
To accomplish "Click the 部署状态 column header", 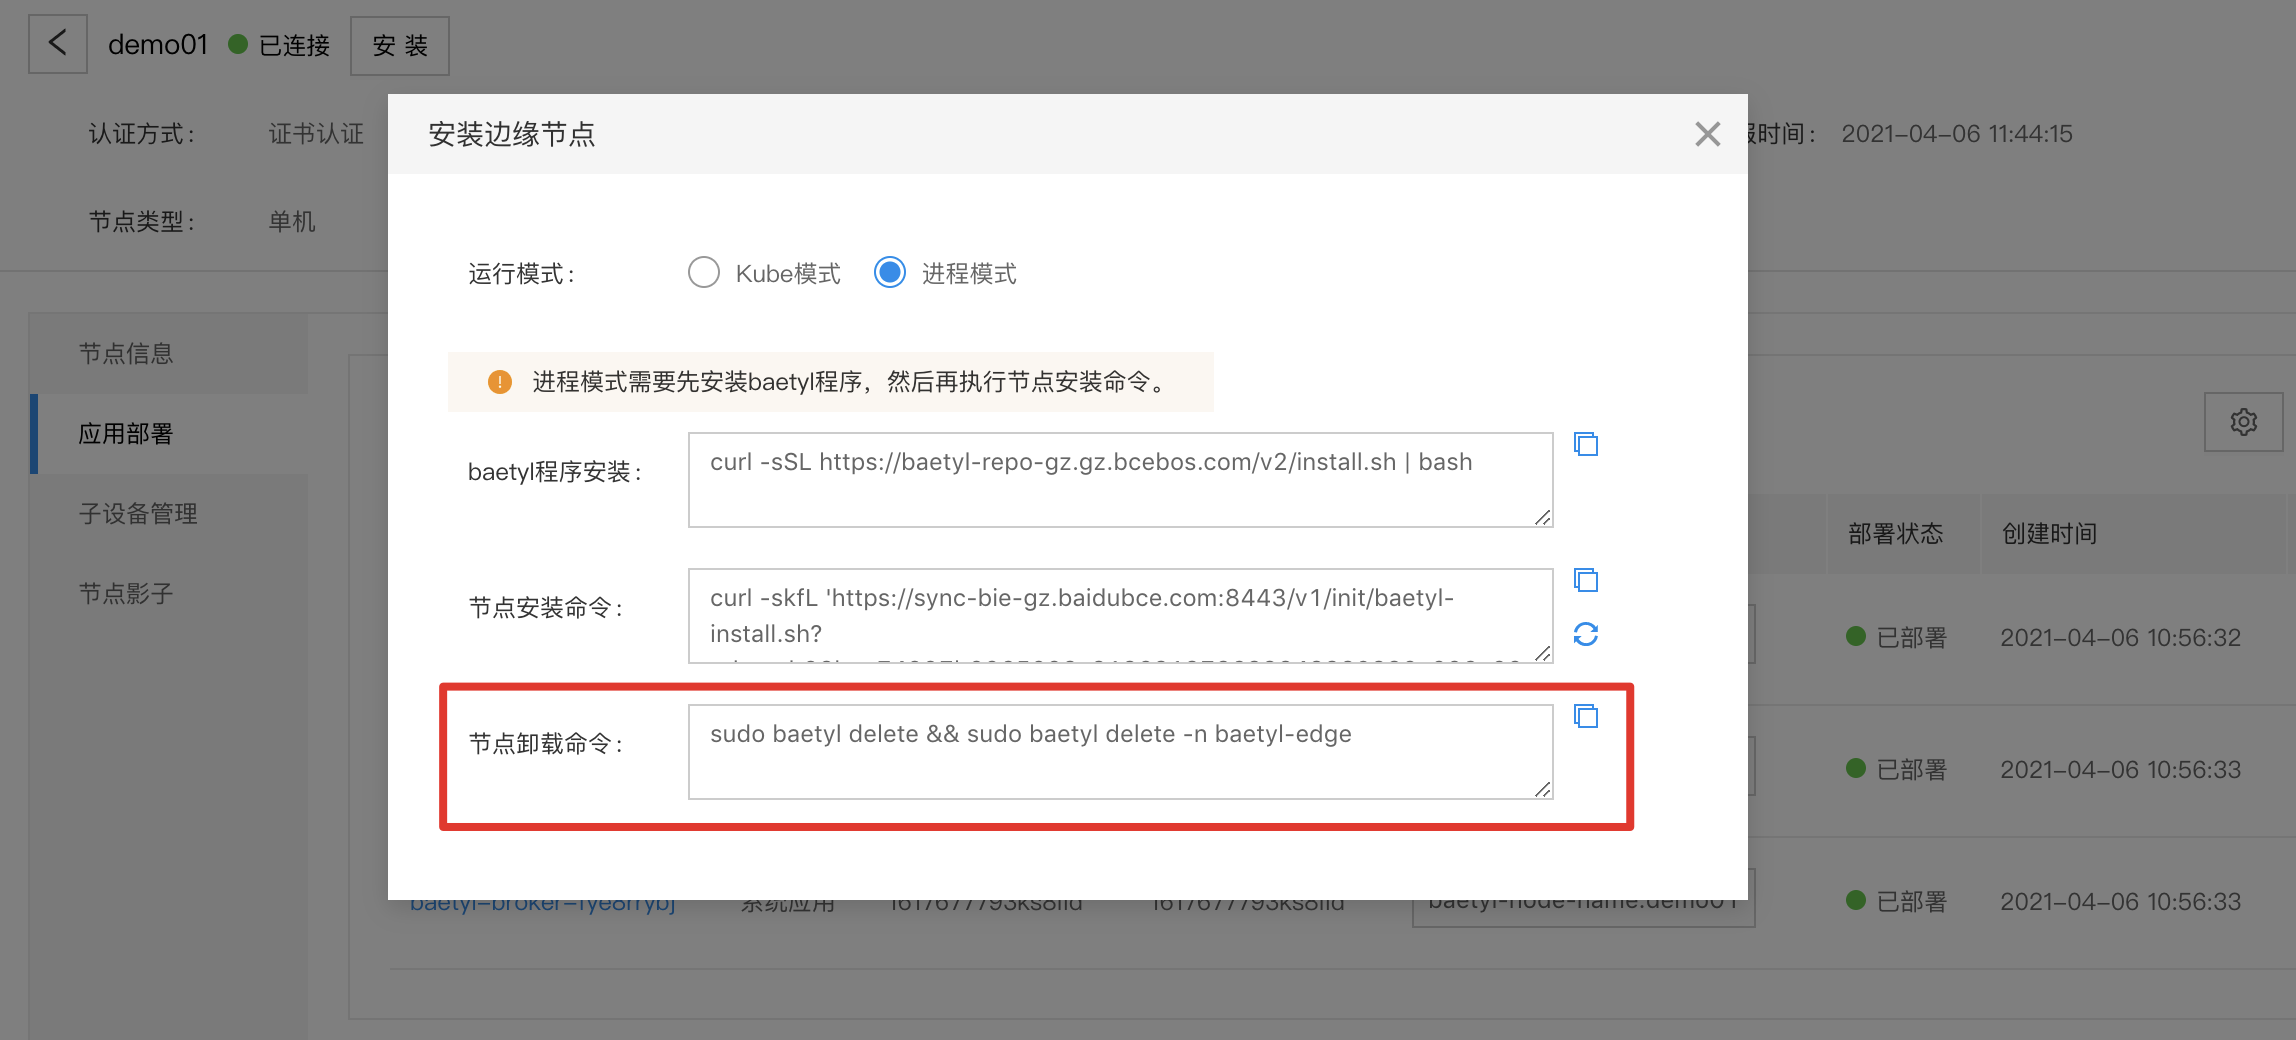I will pyautogui.click(x=1896, y=534).
